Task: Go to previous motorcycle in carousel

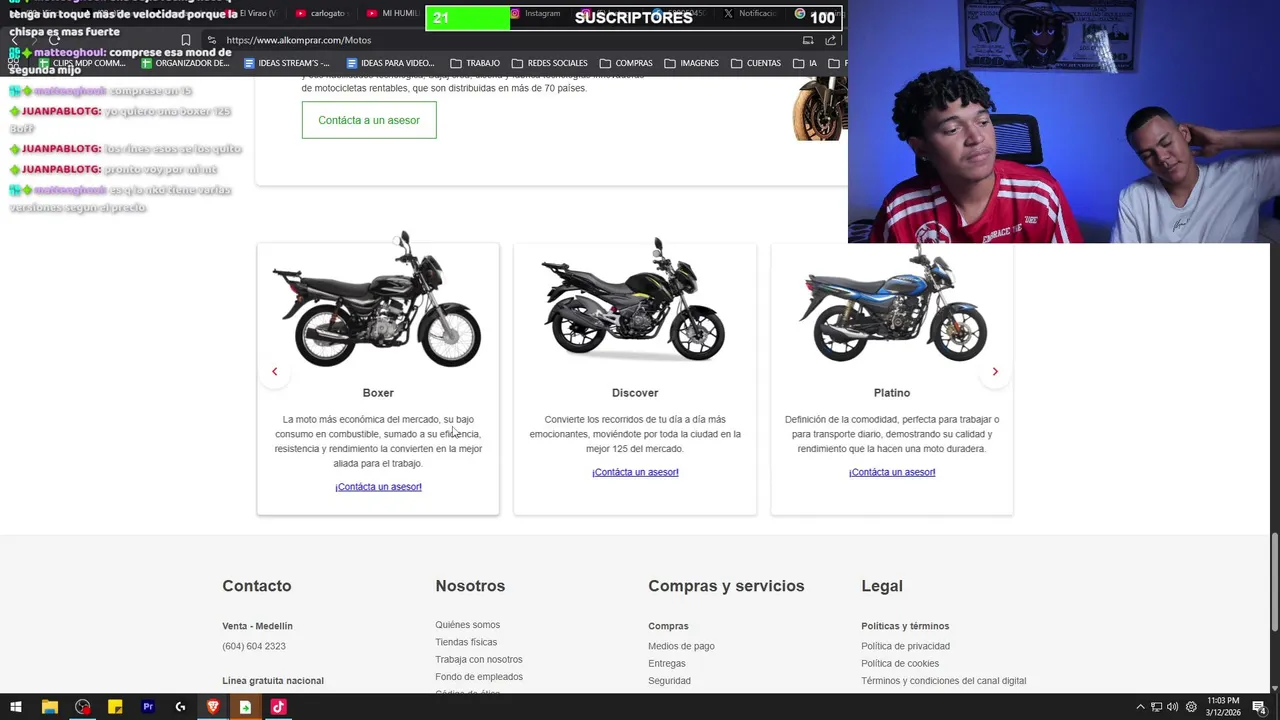Action: (x=274, y=372)
